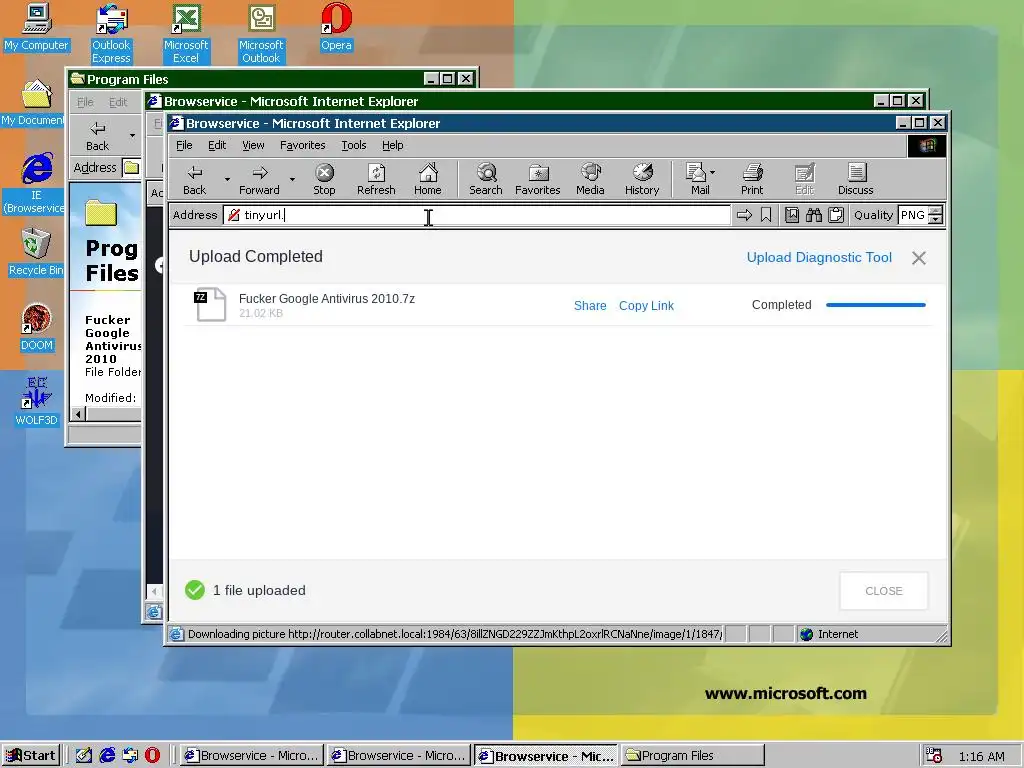
Task: Click the horizontal scrollbar left arrow in Program Files
Action: pyautogui.click(x=78, y=414)
